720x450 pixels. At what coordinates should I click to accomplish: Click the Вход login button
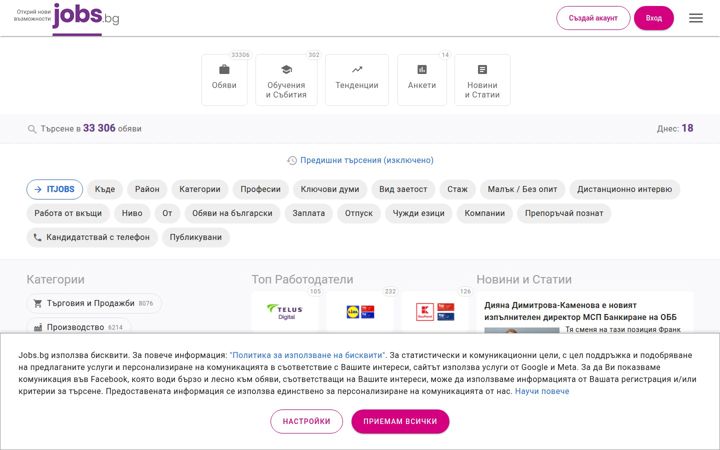point(653,18)
